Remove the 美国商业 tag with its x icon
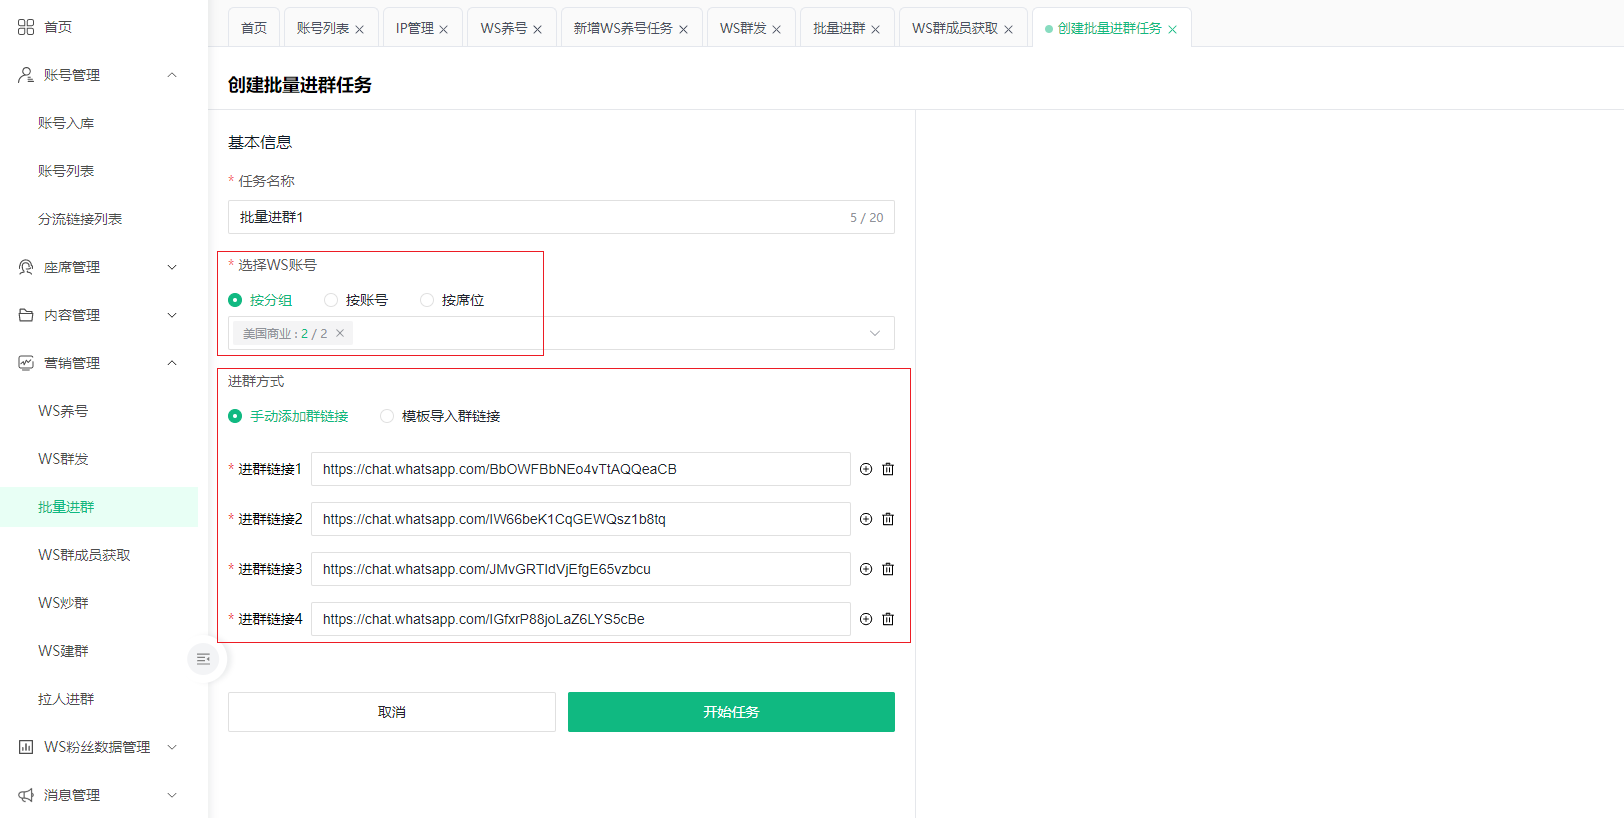The image size is (1624, 818). pos(340,333)
